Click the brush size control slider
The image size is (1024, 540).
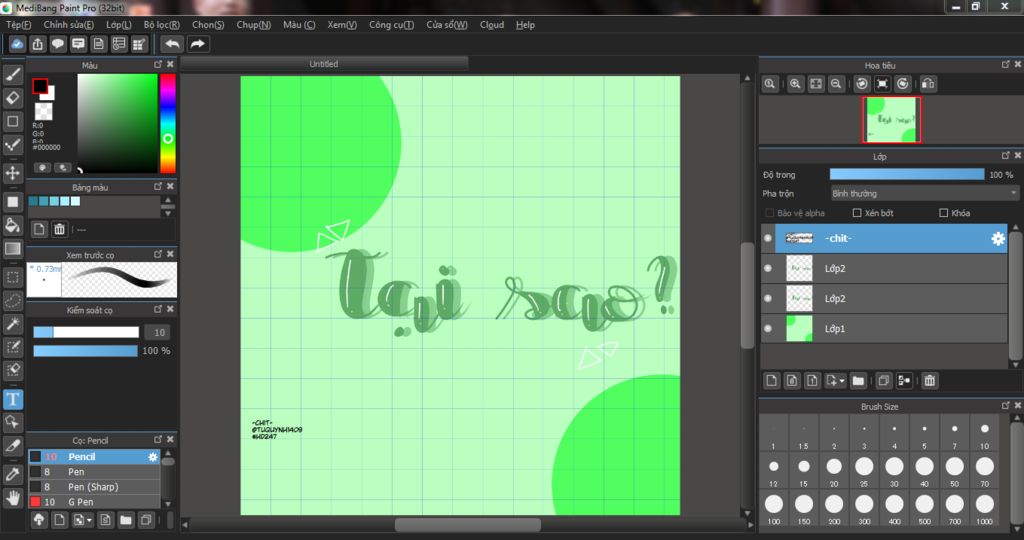86,332
